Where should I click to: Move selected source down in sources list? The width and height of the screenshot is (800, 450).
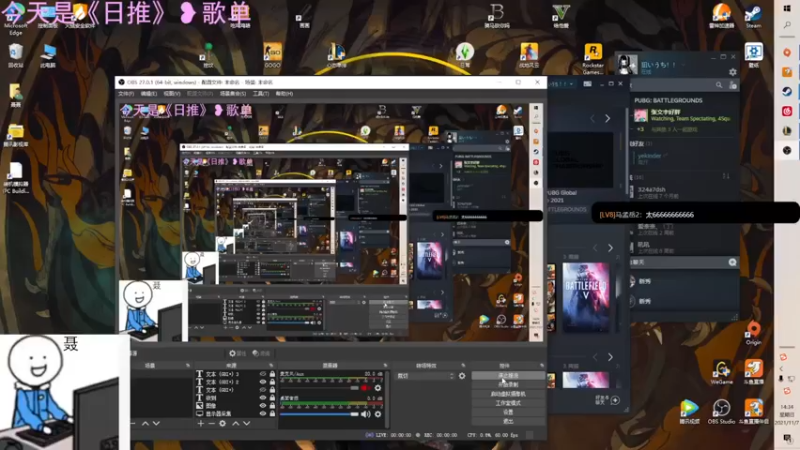tap(247, 423)
